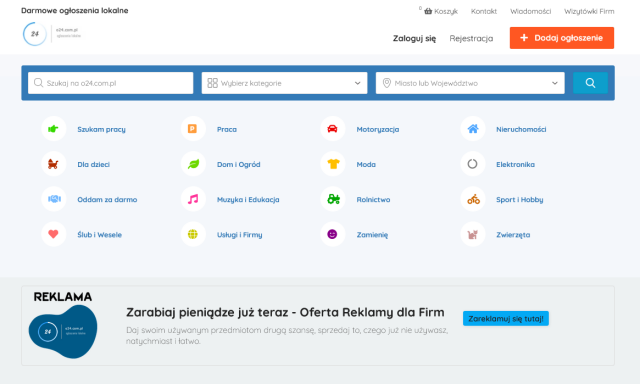Image resolution: width=640 pixels, height=384 pixels.
Task: Click the blue house Nieruchomości icon
Action: (473, 129)
